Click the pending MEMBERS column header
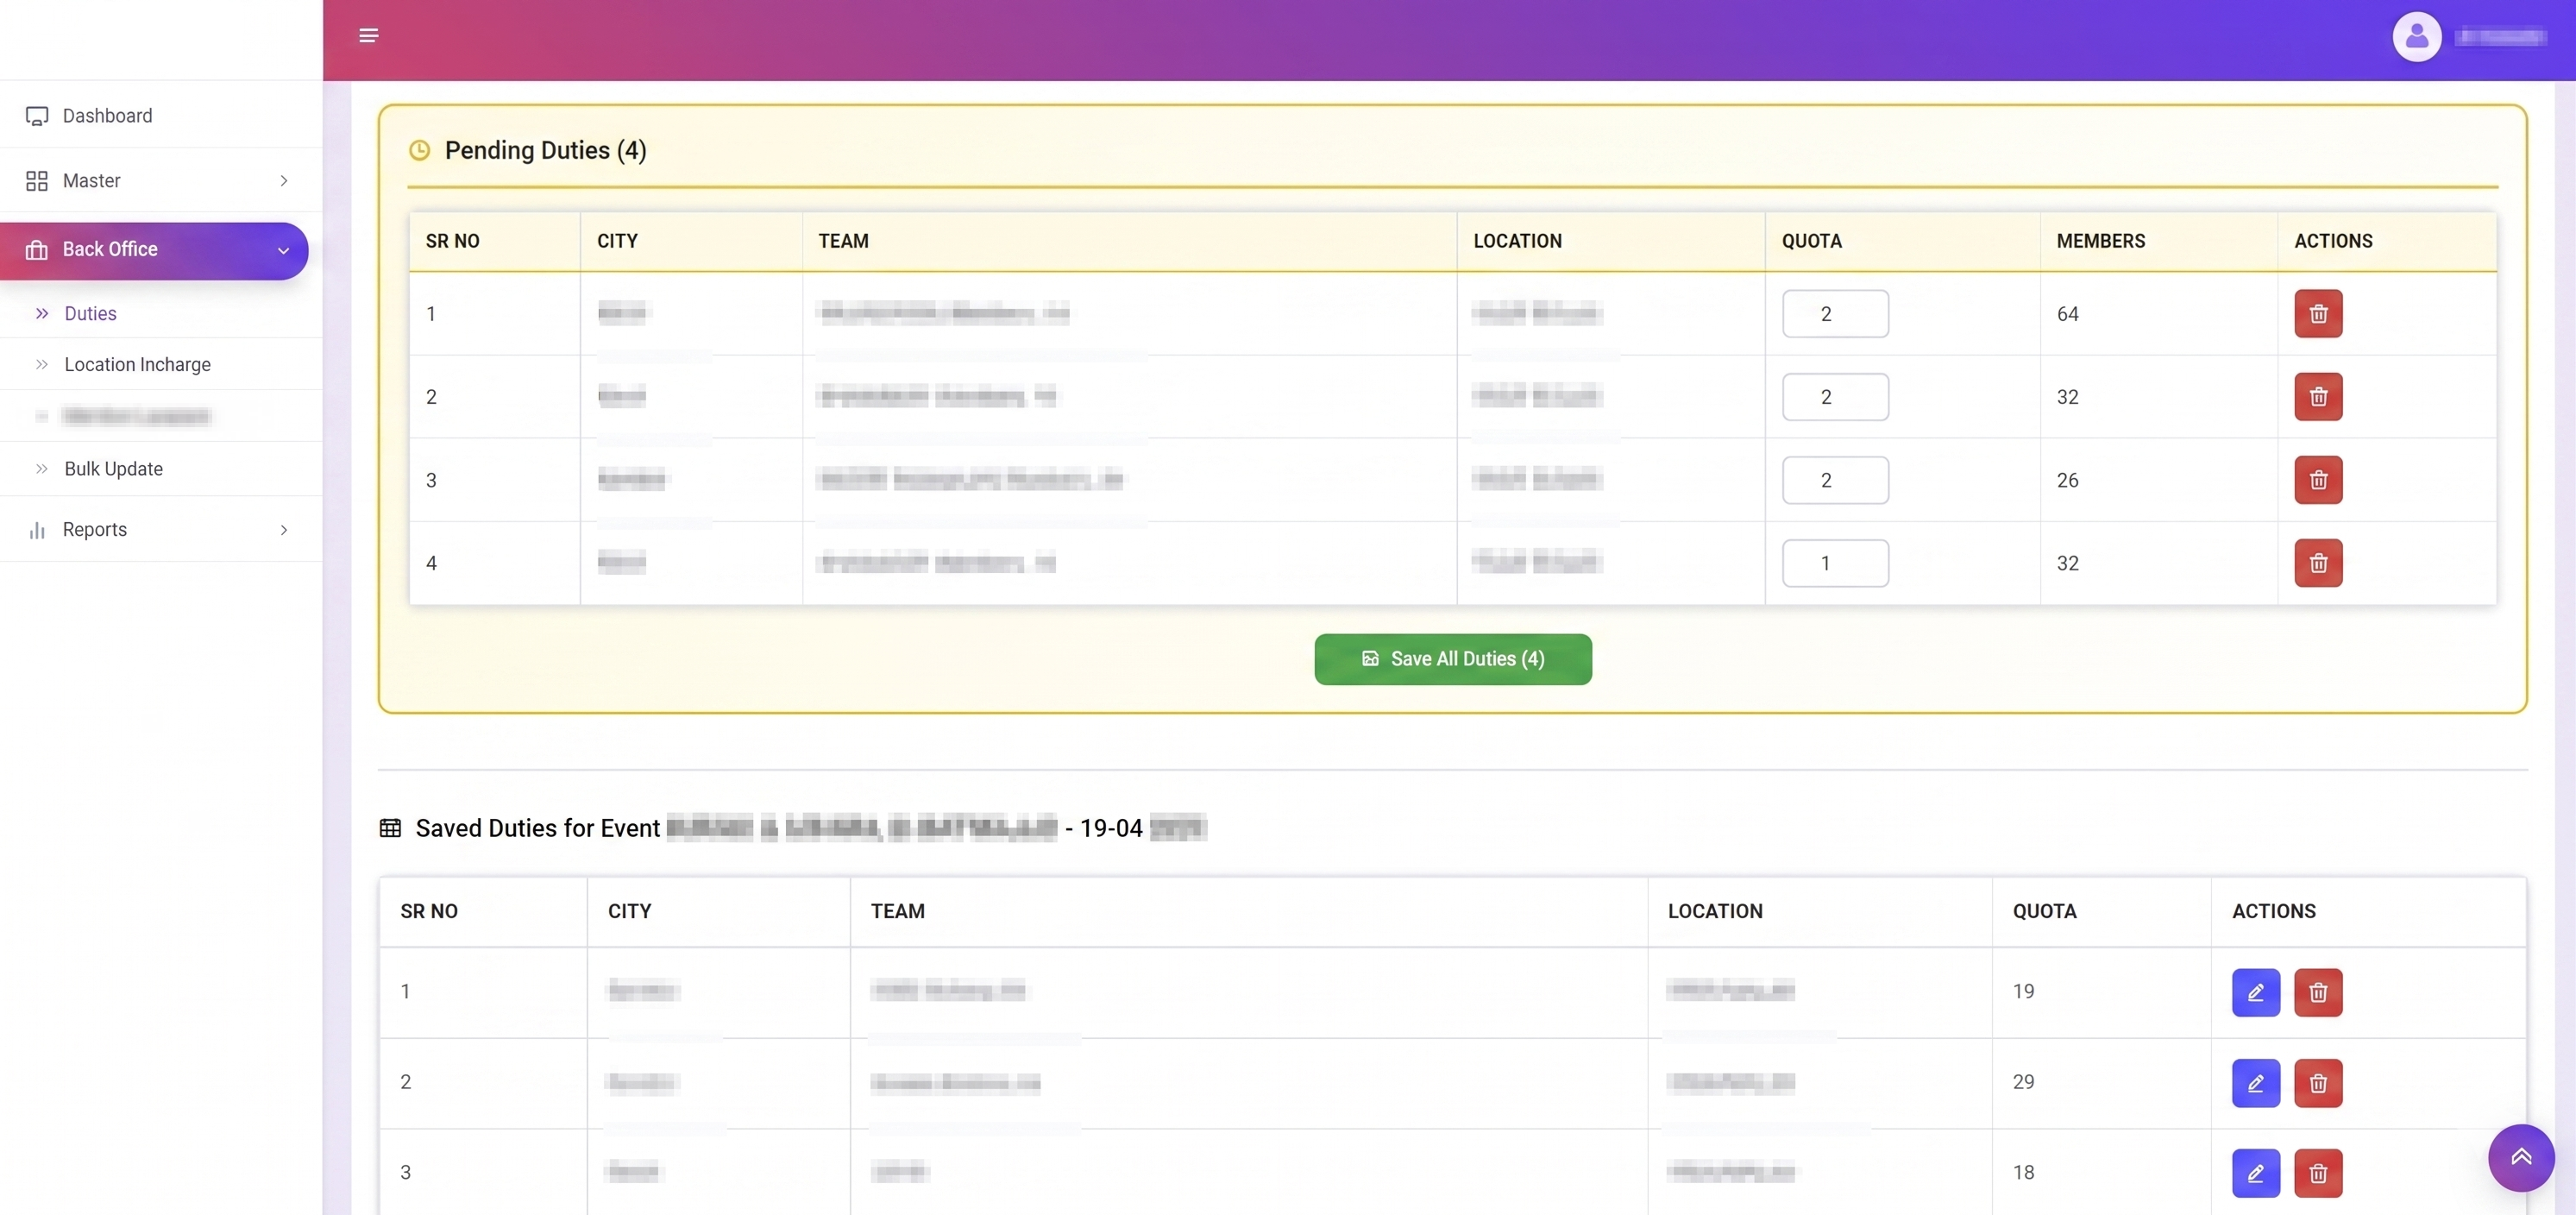This screenshot has height=1215, width=2576. coord(2100,241)
